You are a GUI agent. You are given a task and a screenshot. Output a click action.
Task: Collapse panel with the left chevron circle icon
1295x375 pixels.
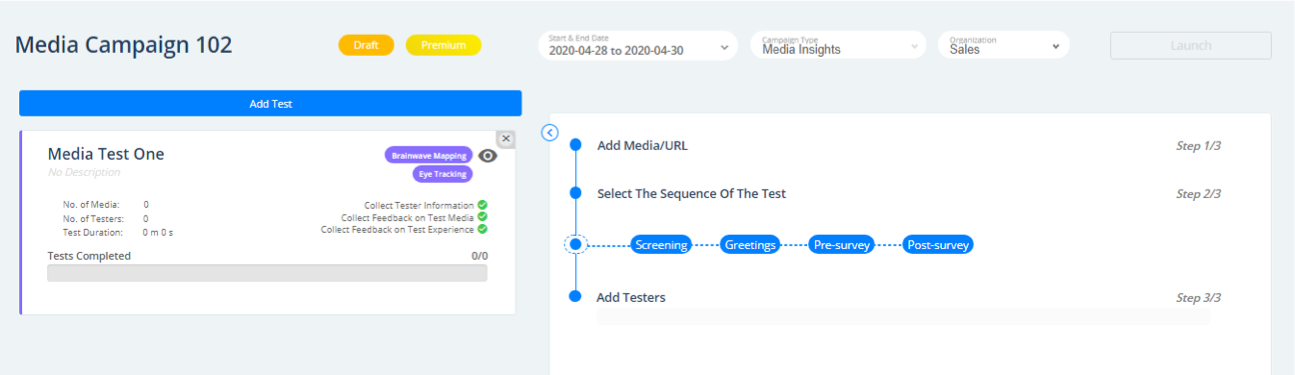point(549,133)
